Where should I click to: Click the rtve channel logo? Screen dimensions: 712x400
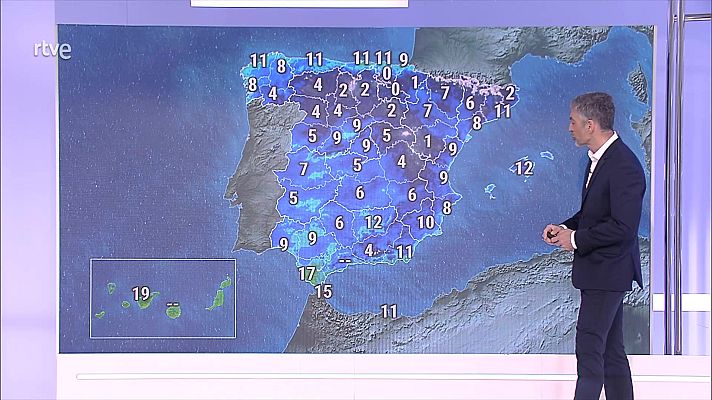[x=53, y=50]
